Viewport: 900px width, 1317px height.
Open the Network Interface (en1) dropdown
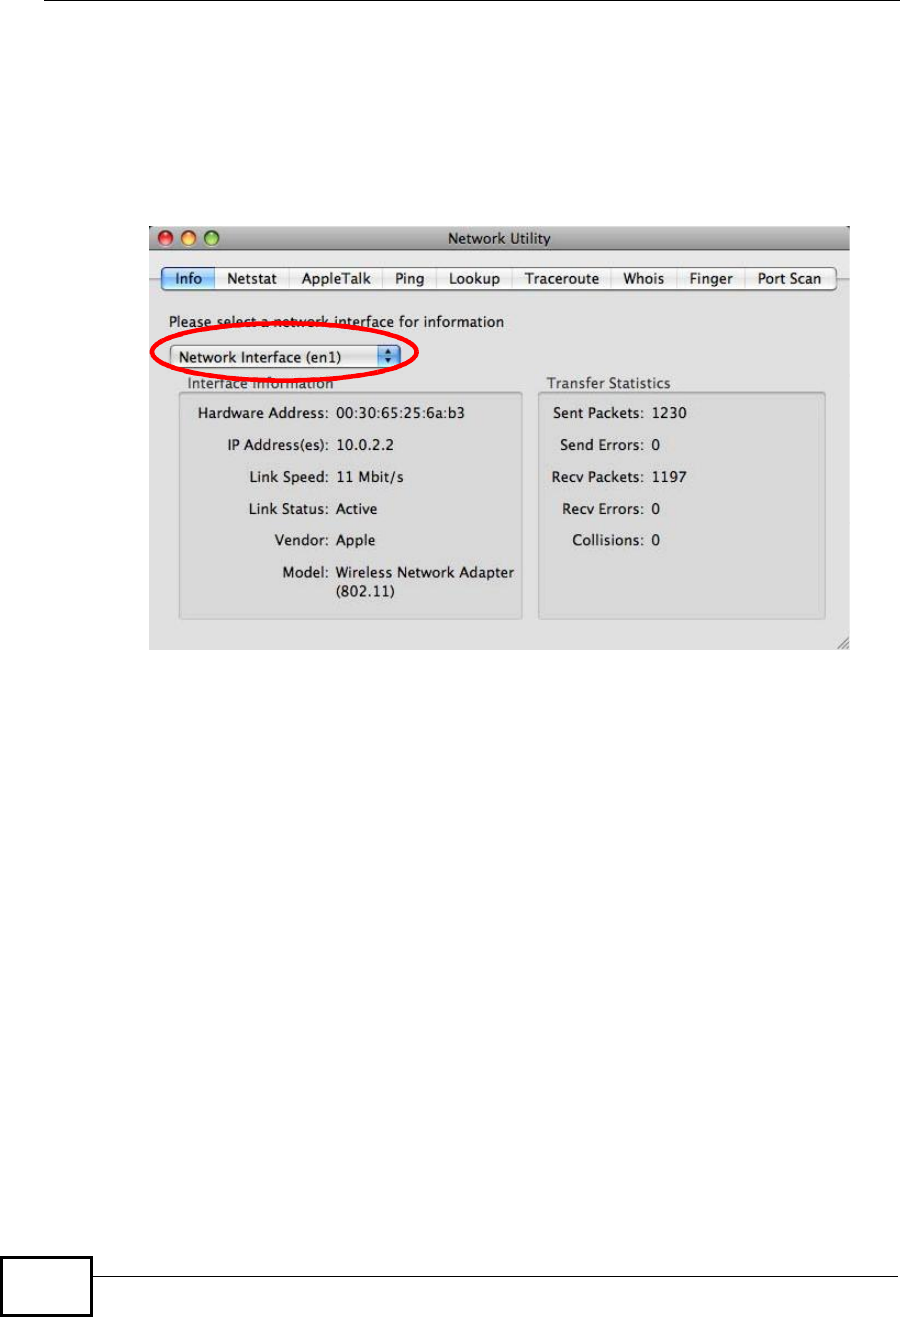(285, 357)
